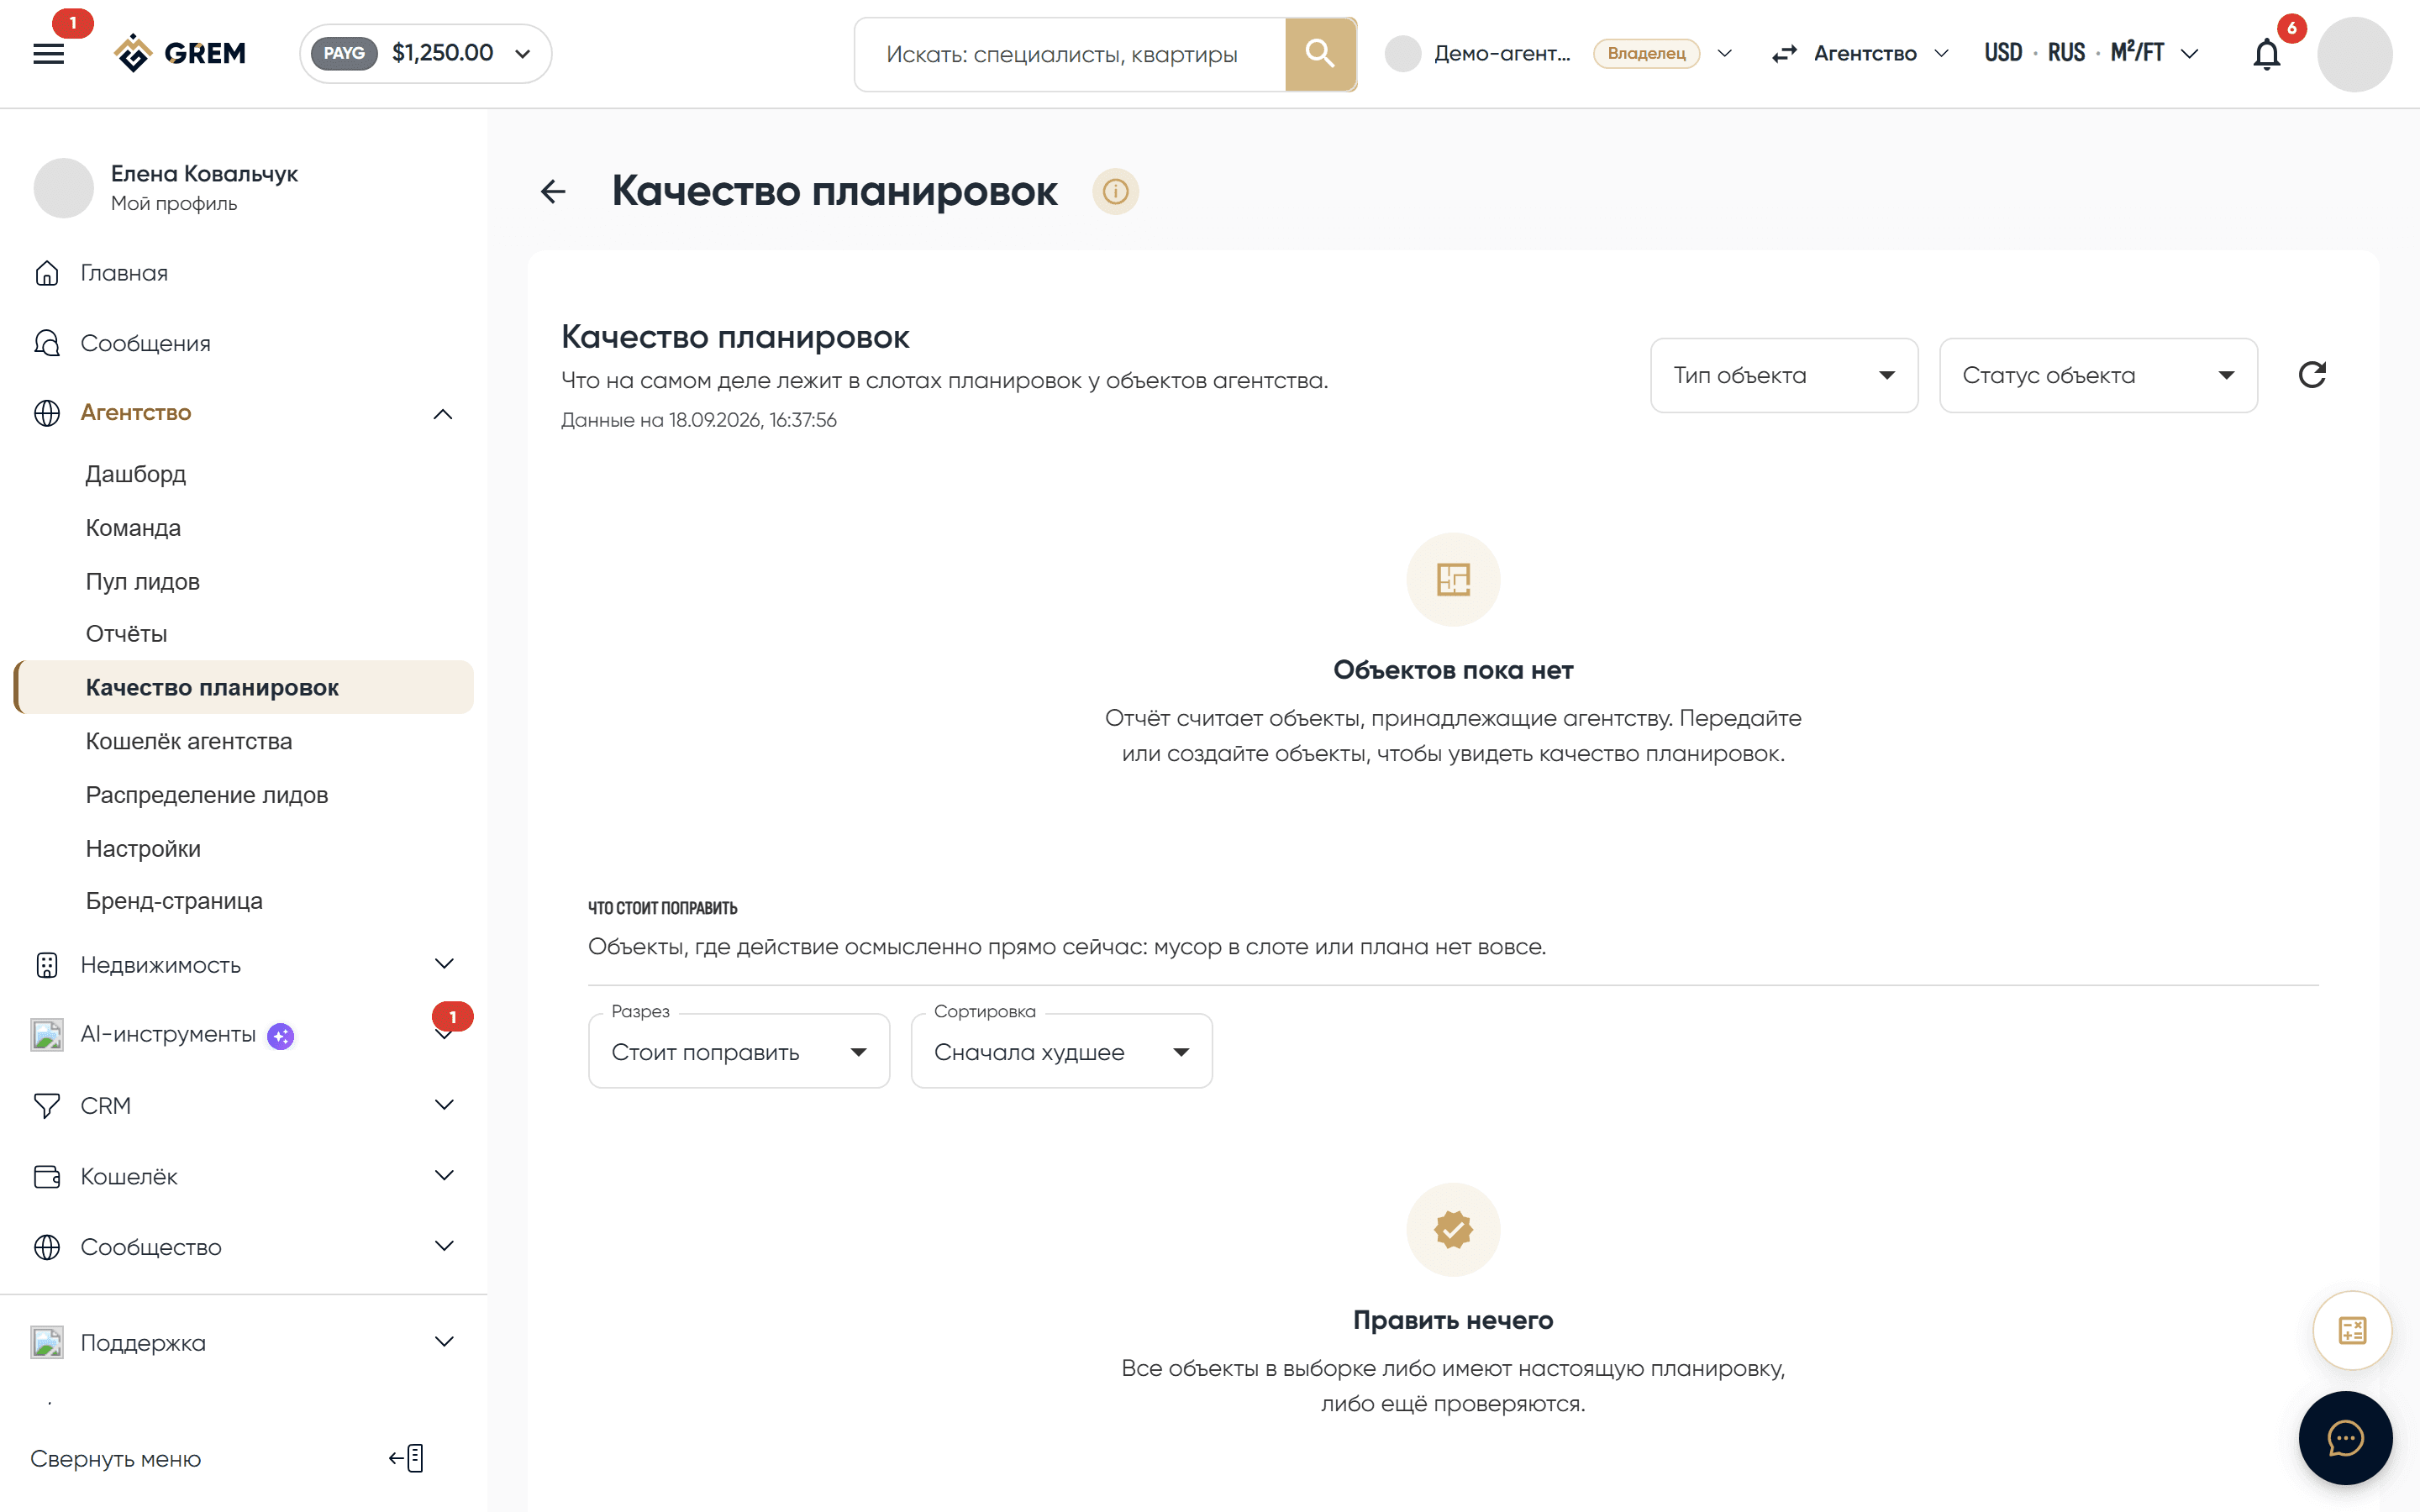This screenshot has width=2420, height=1512.
Task: Click the Данные на 18.09.2026, 16:37:56 timestamp
Action: (x=699, y=420)
